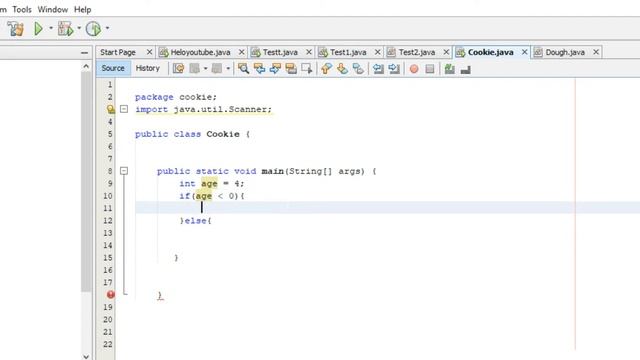Open the Help menu
640x360 pixels.
82,9
